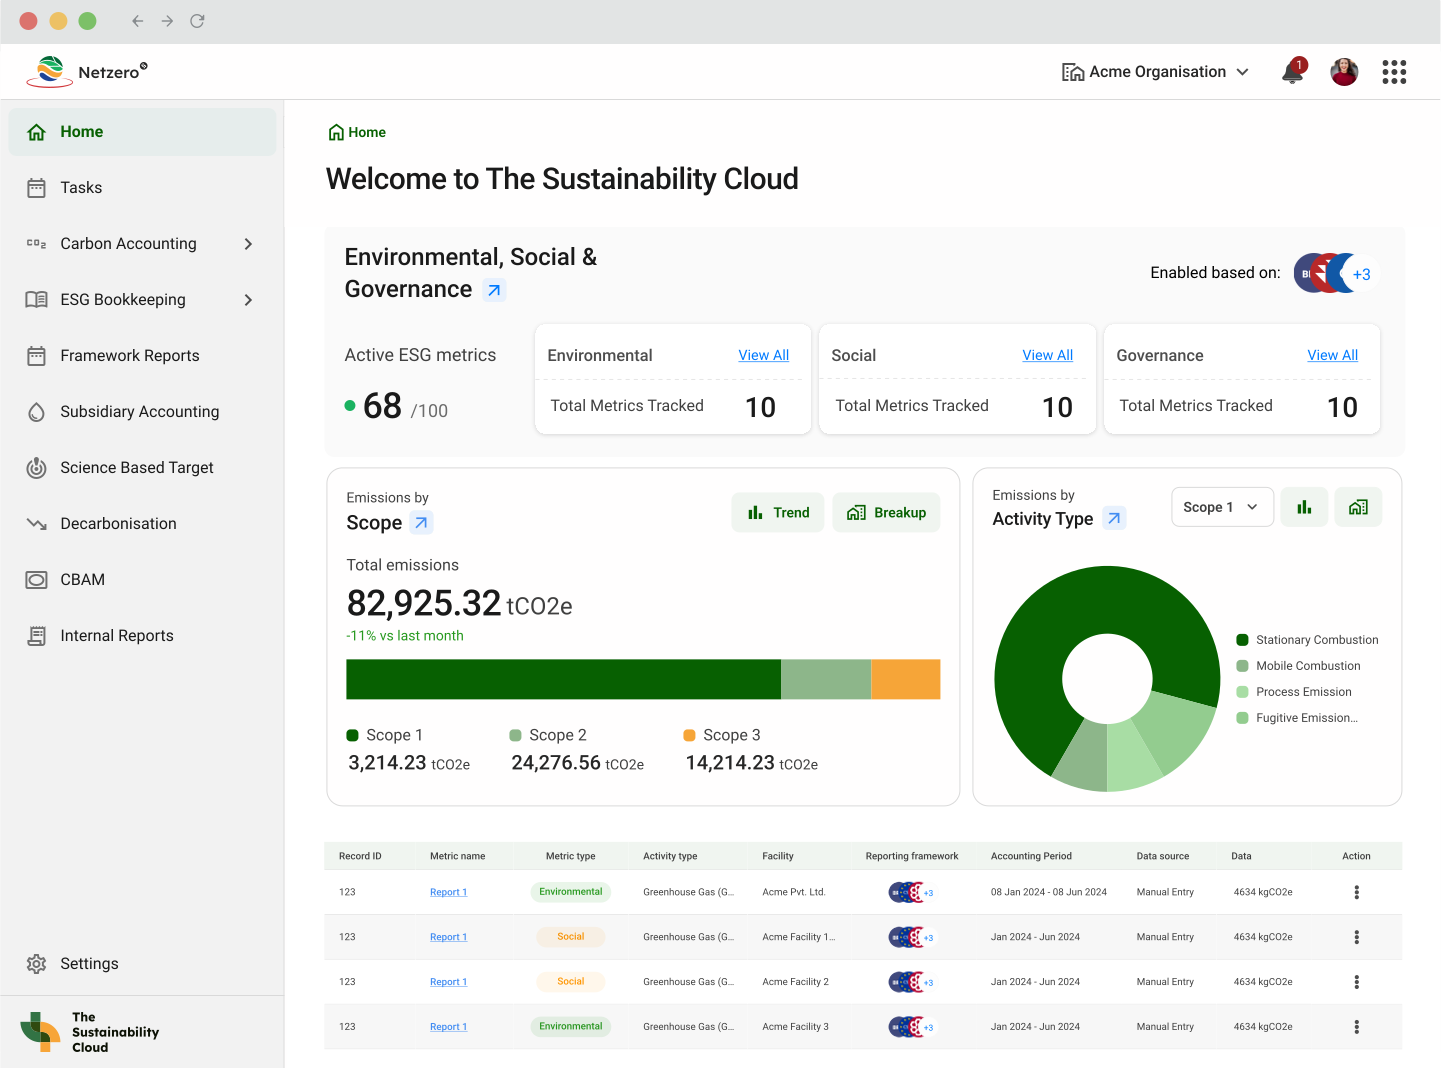Open the Scope 1 dropdown
1441x1068 pixels.
(1222, 507)
